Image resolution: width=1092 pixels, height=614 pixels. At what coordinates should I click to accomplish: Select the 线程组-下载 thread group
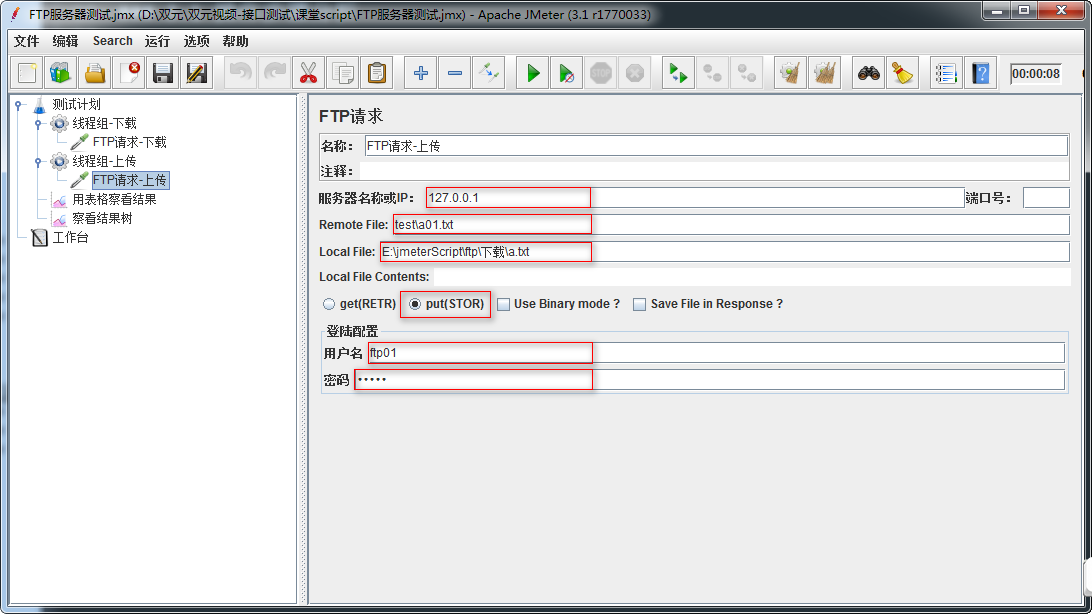click(104, 123)
